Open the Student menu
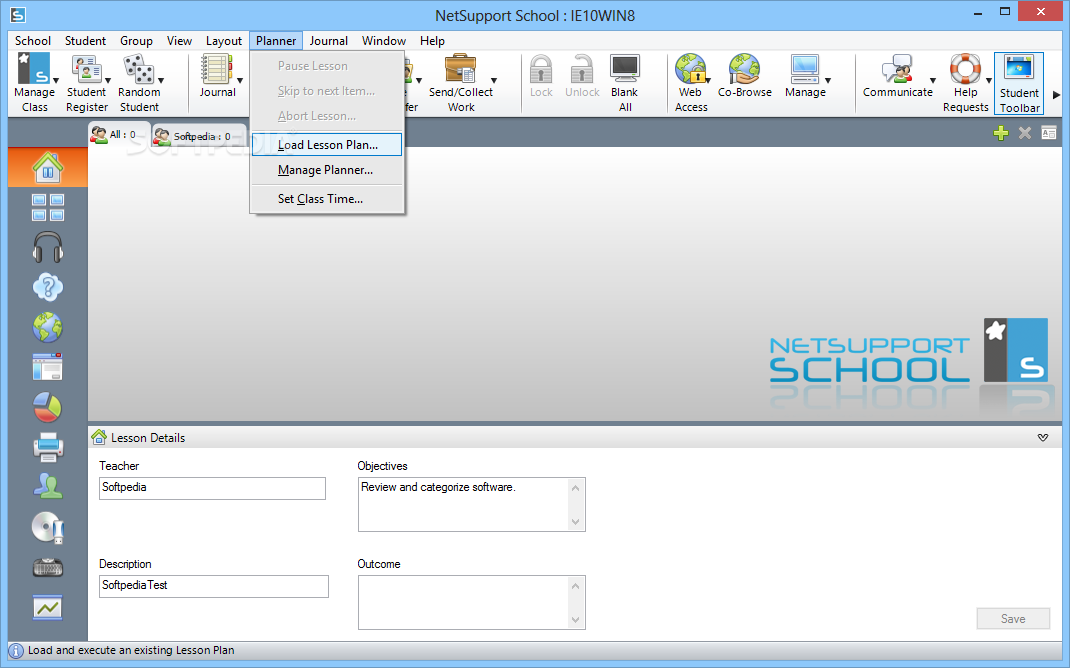 pyautogui.click(x=85, y=41)
